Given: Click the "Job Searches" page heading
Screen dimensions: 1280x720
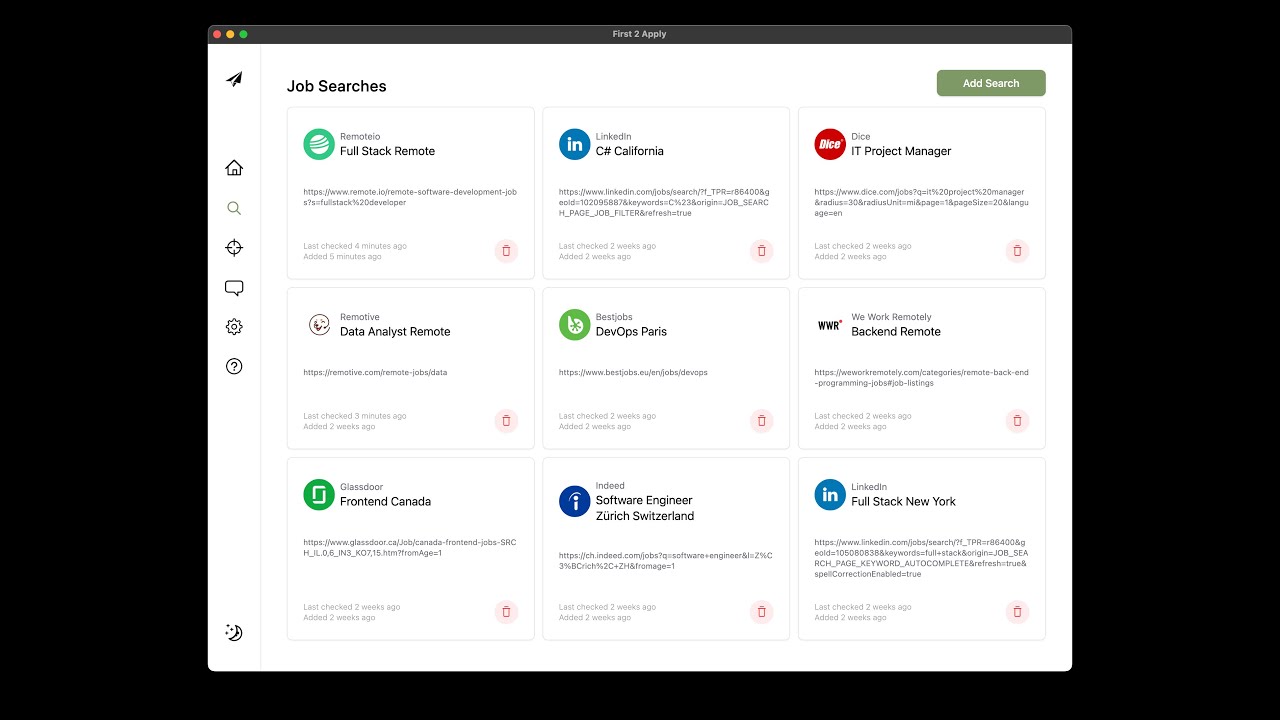Looking at the screenshot, I should coord(337,86).
